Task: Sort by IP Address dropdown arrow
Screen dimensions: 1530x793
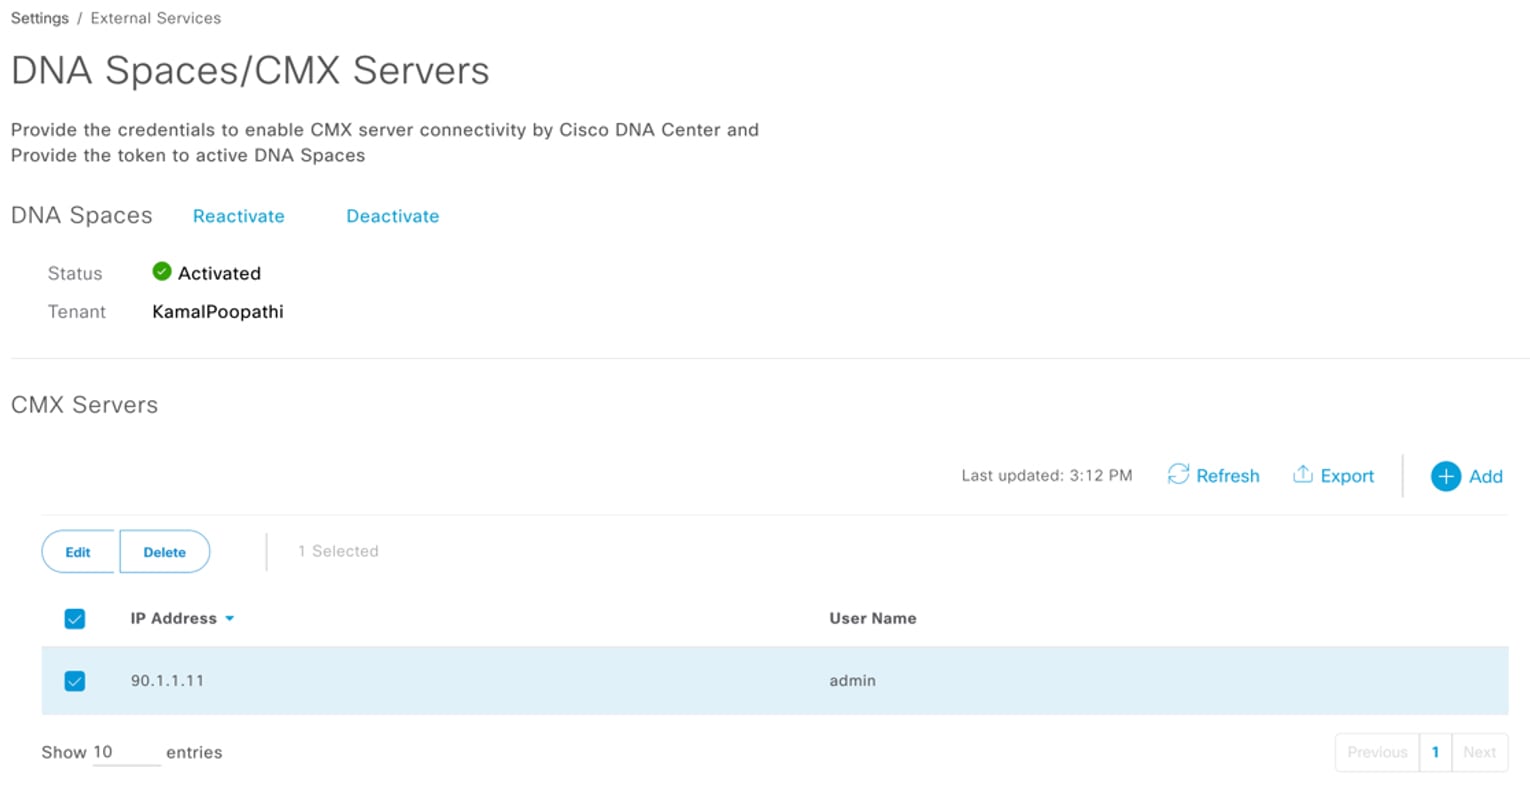Action: point(230,619)
